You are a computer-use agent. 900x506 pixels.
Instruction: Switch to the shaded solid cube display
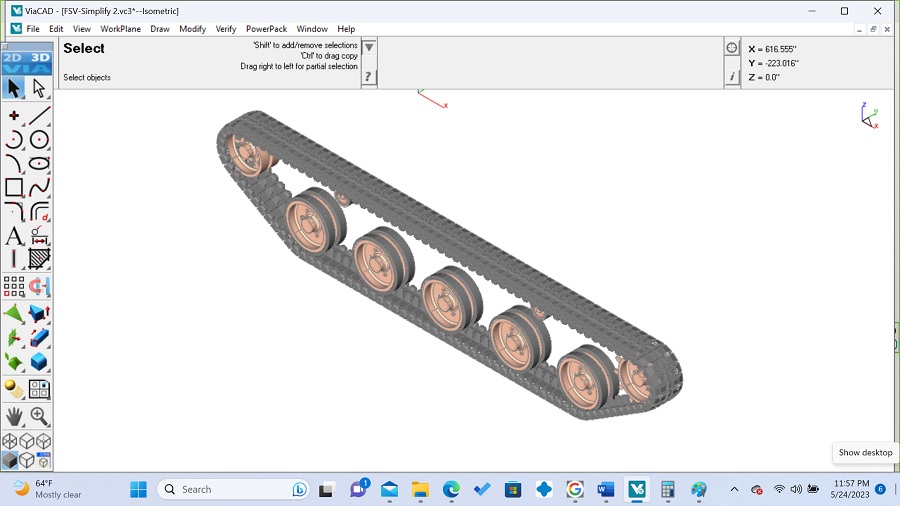tap(10, 460)
